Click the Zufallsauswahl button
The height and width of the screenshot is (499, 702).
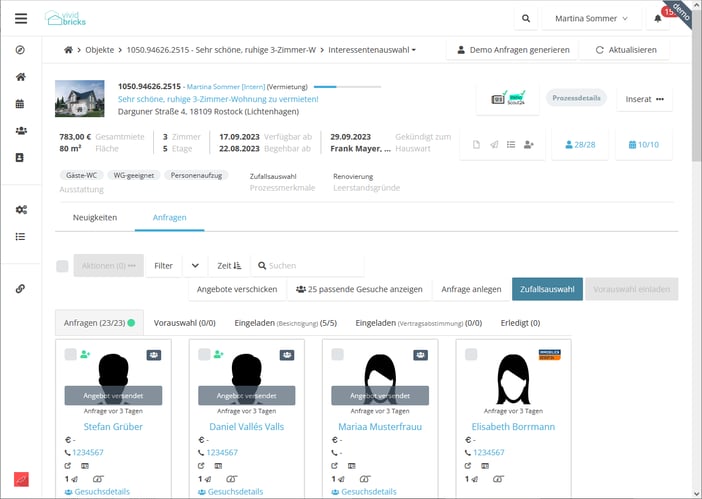click(546, 289)
